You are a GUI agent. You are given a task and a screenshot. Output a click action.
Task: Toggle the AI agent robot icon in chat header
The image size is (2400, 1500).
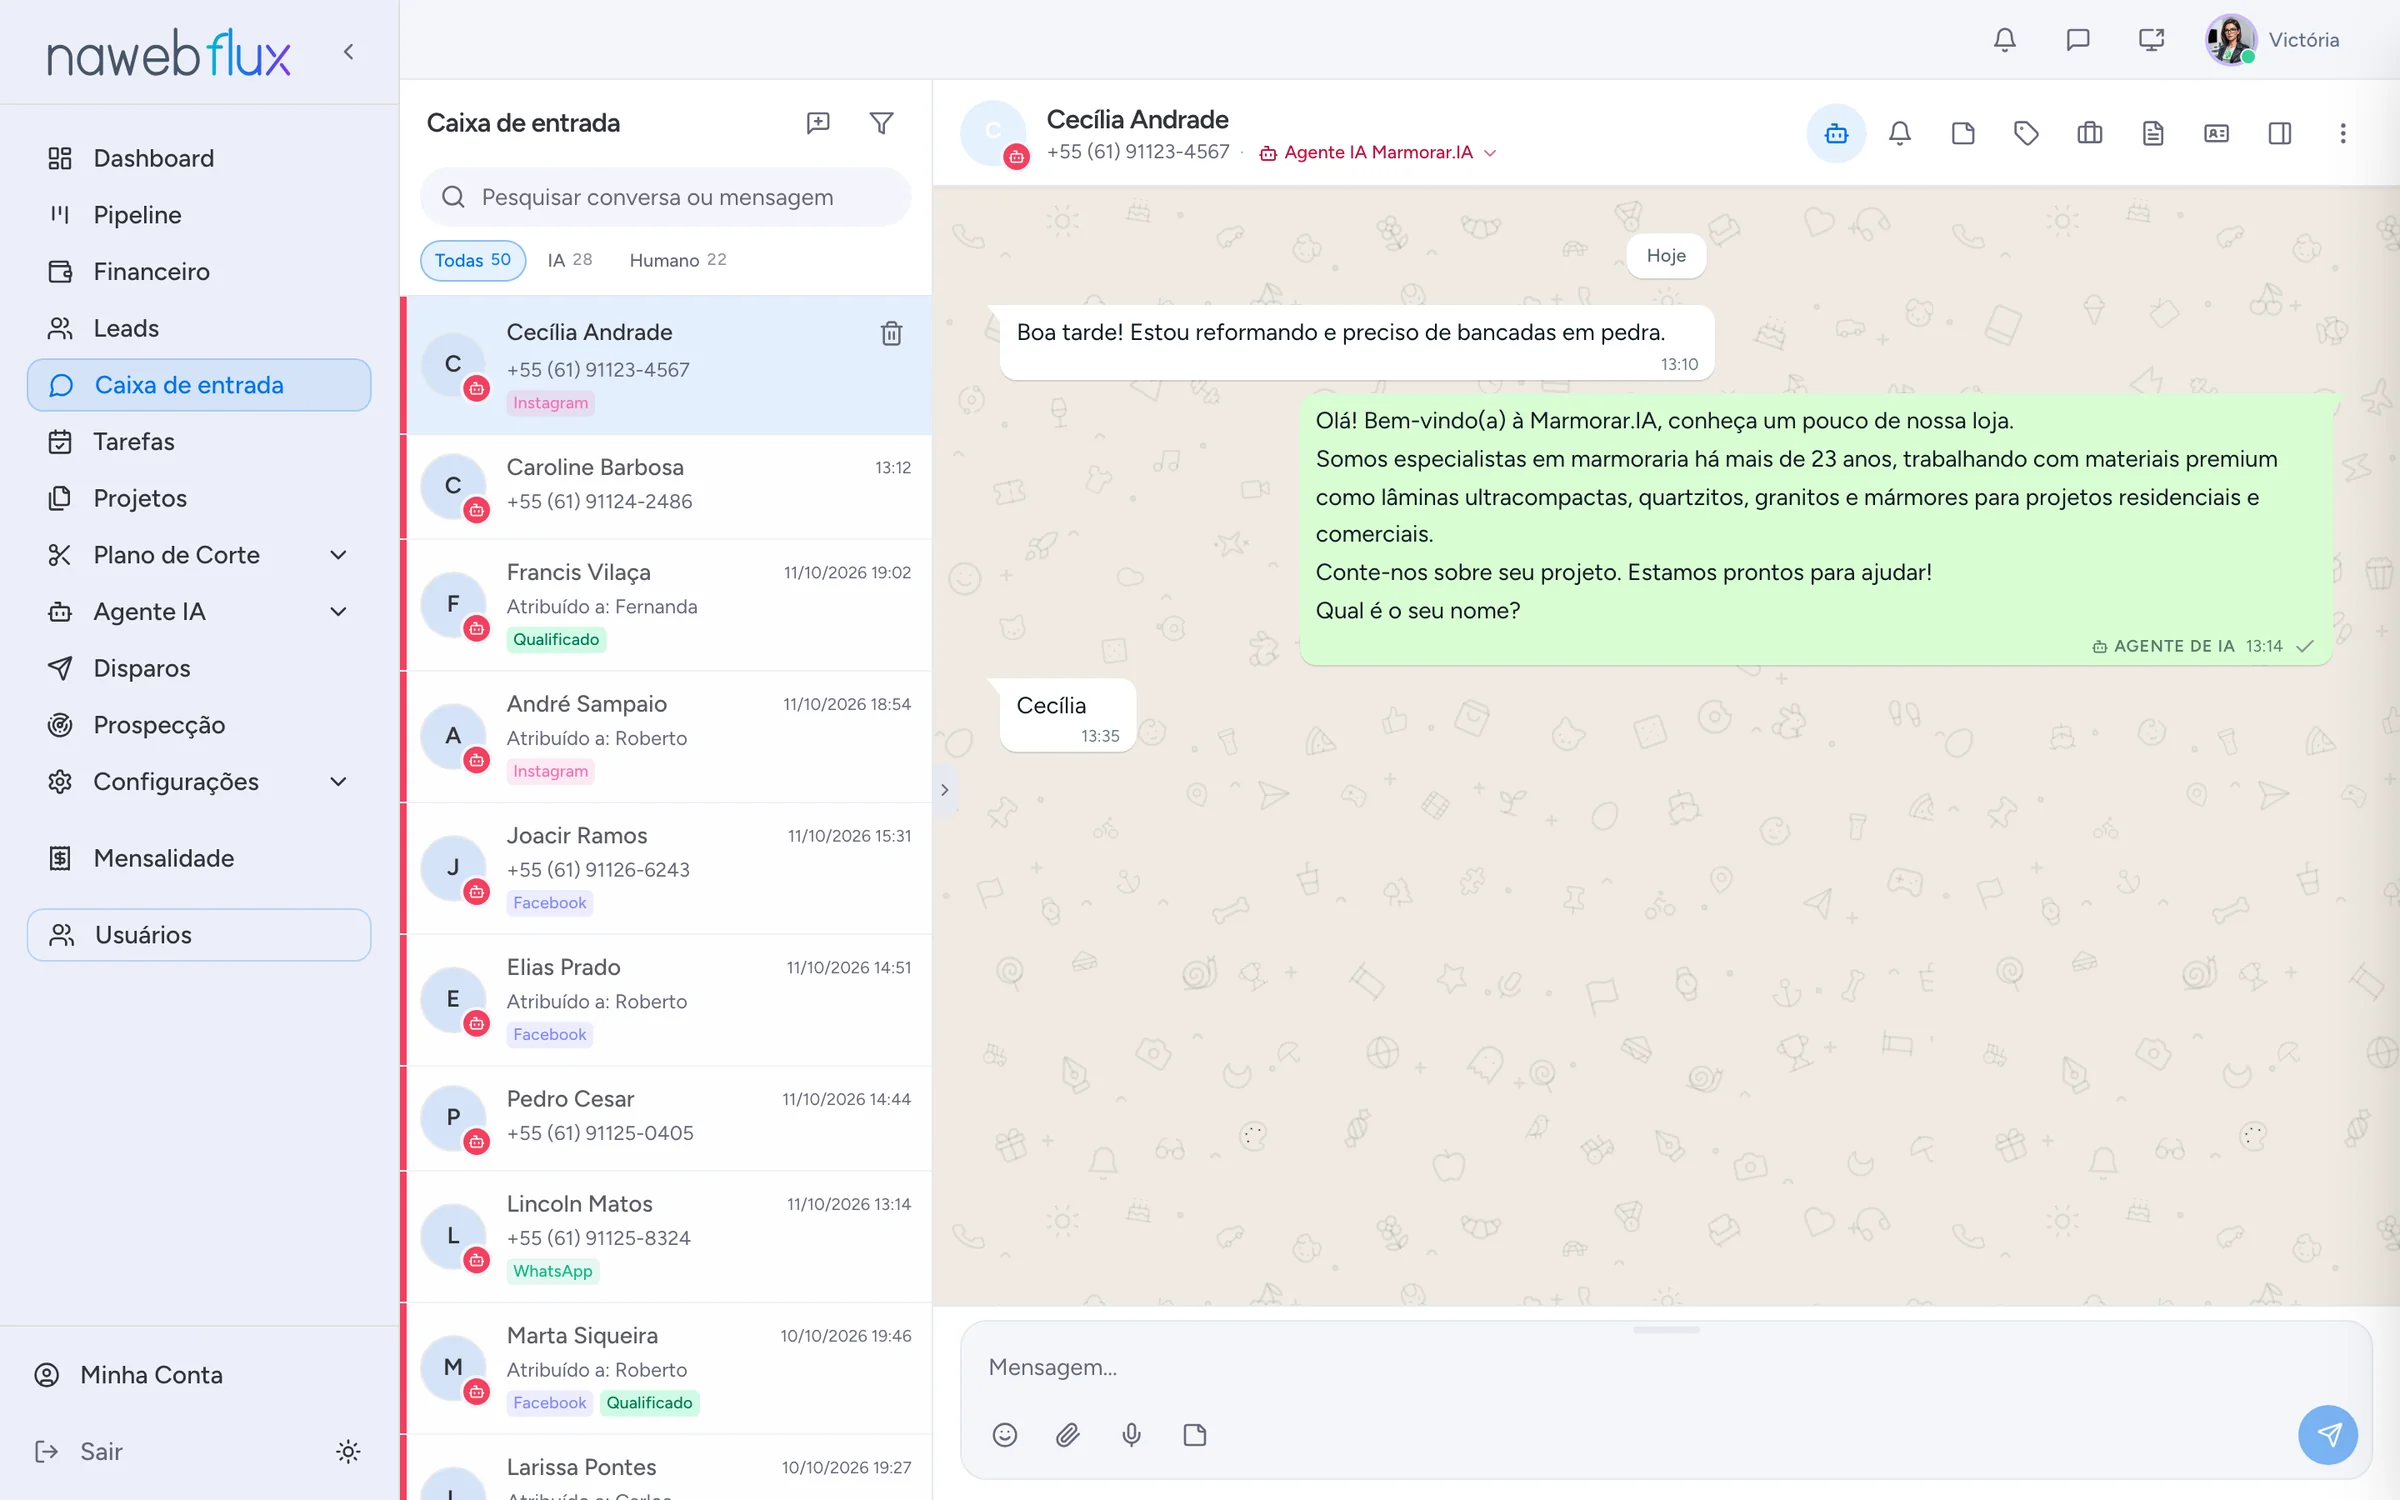pyautogui.click(x=1836, y=133)
